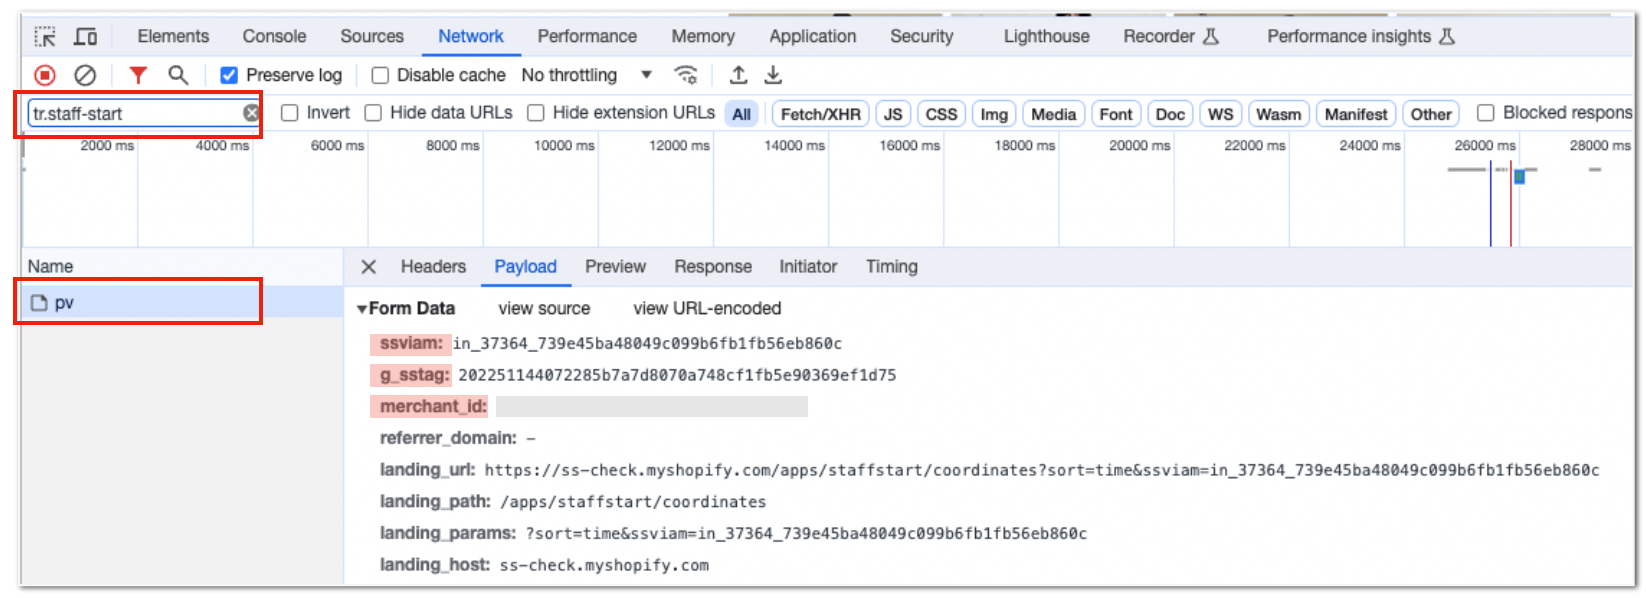Uncheck the Preserve log checkbox

[x=229, y=75]
